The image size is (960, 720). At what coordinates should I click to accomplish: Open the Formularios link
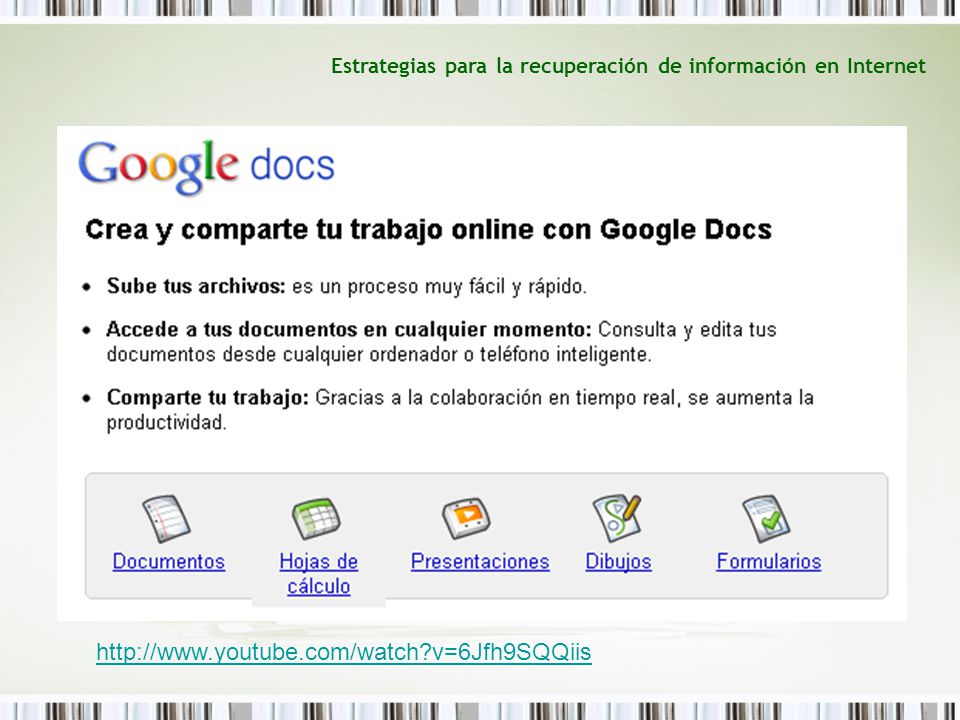(769, 561)
